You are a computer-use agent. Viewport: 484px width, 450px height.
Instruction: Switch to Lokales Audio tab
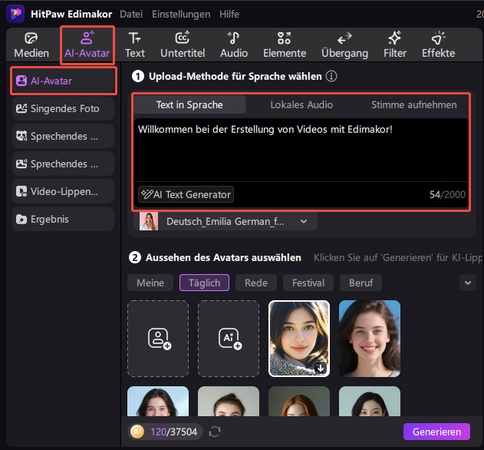click(301, 105)
